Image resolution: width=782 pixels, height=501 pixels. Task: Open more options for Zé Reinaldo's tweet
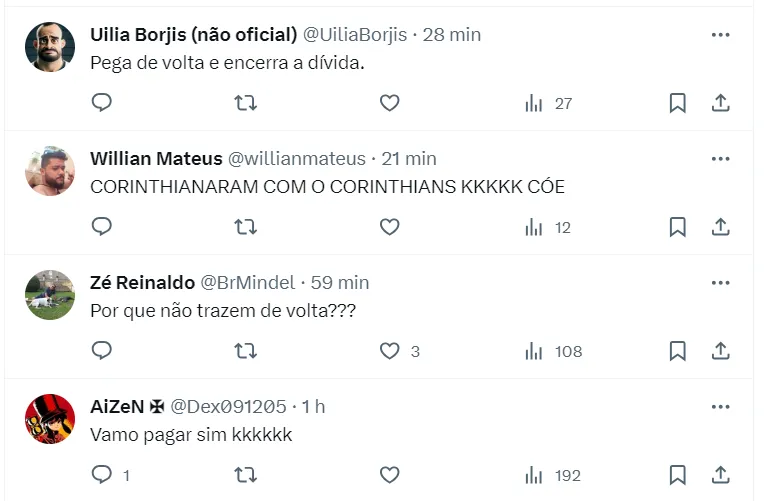(720, 283)
